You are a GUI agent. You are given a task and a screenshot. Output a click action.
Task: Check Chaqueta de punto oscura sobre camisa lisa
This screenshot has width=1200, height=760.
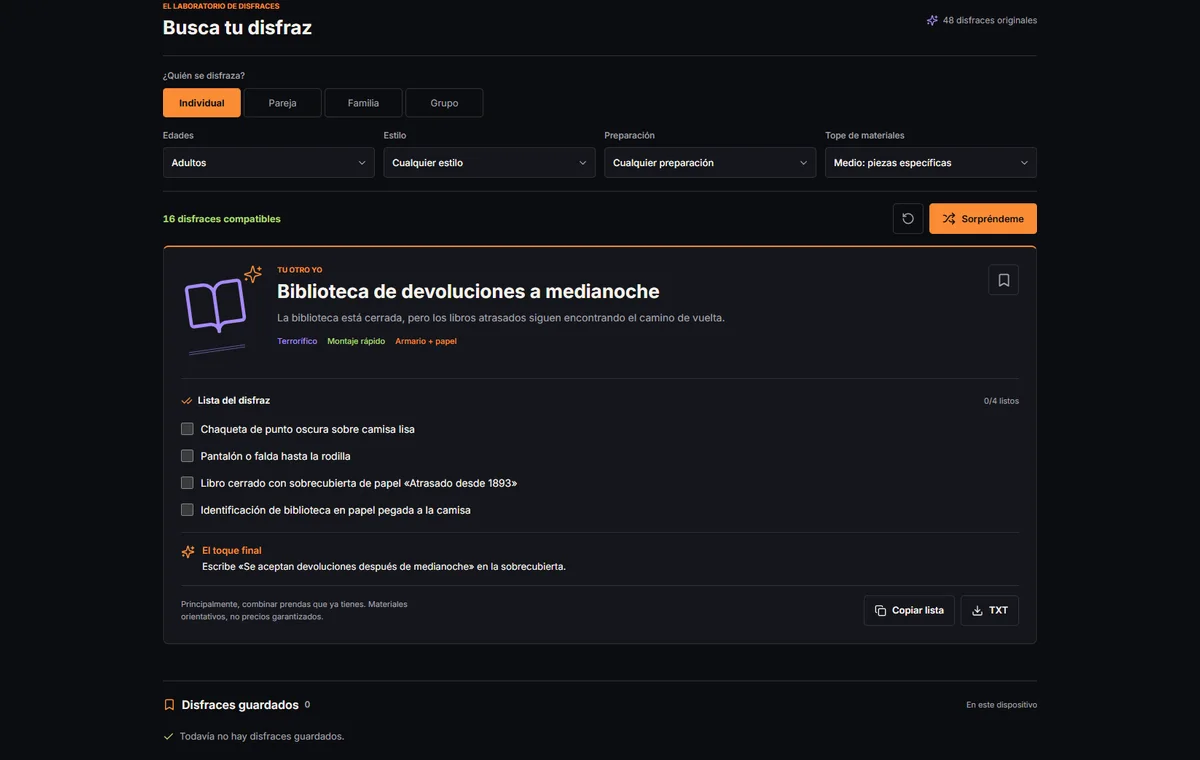coord(187,429)
